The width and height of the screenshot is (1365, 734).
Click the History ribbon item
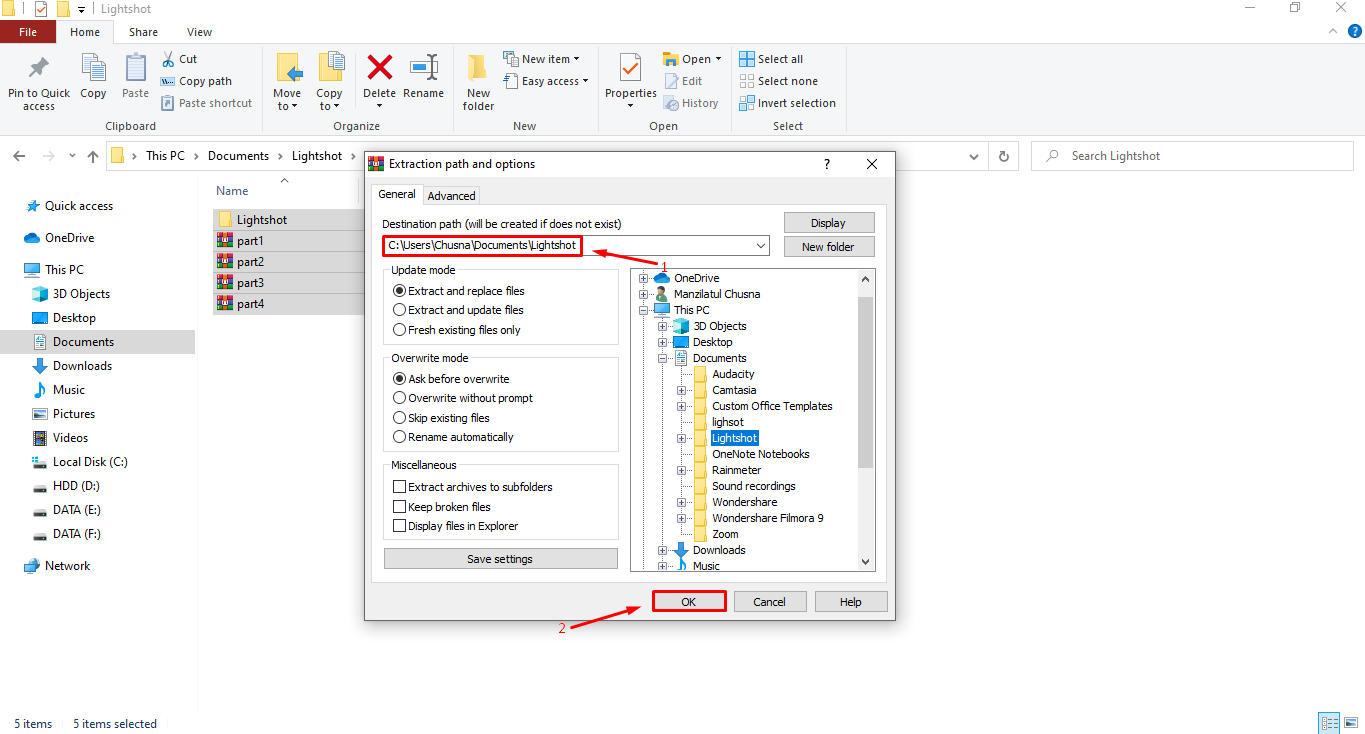(690, 103)
